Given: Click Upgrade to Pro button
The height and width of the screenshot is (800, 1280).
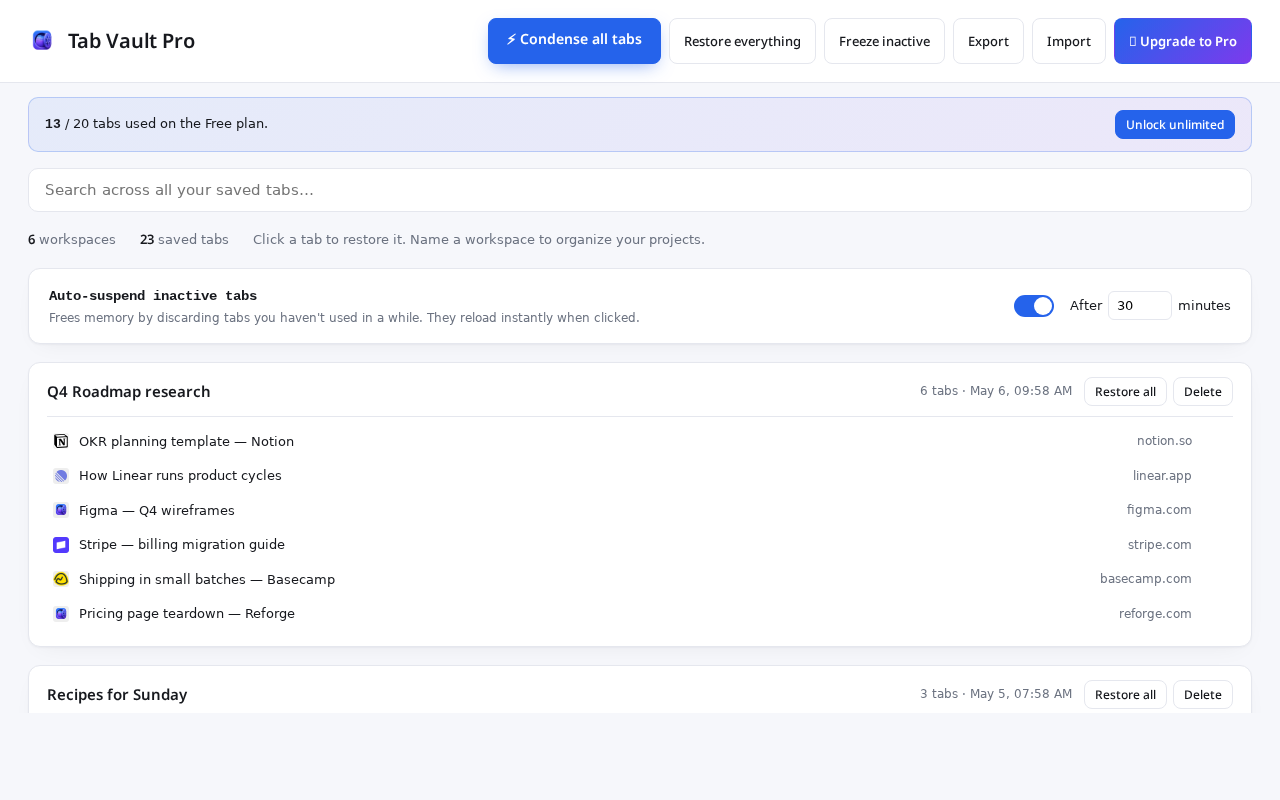Looking at the screenshot, I should pos(1183,41).
